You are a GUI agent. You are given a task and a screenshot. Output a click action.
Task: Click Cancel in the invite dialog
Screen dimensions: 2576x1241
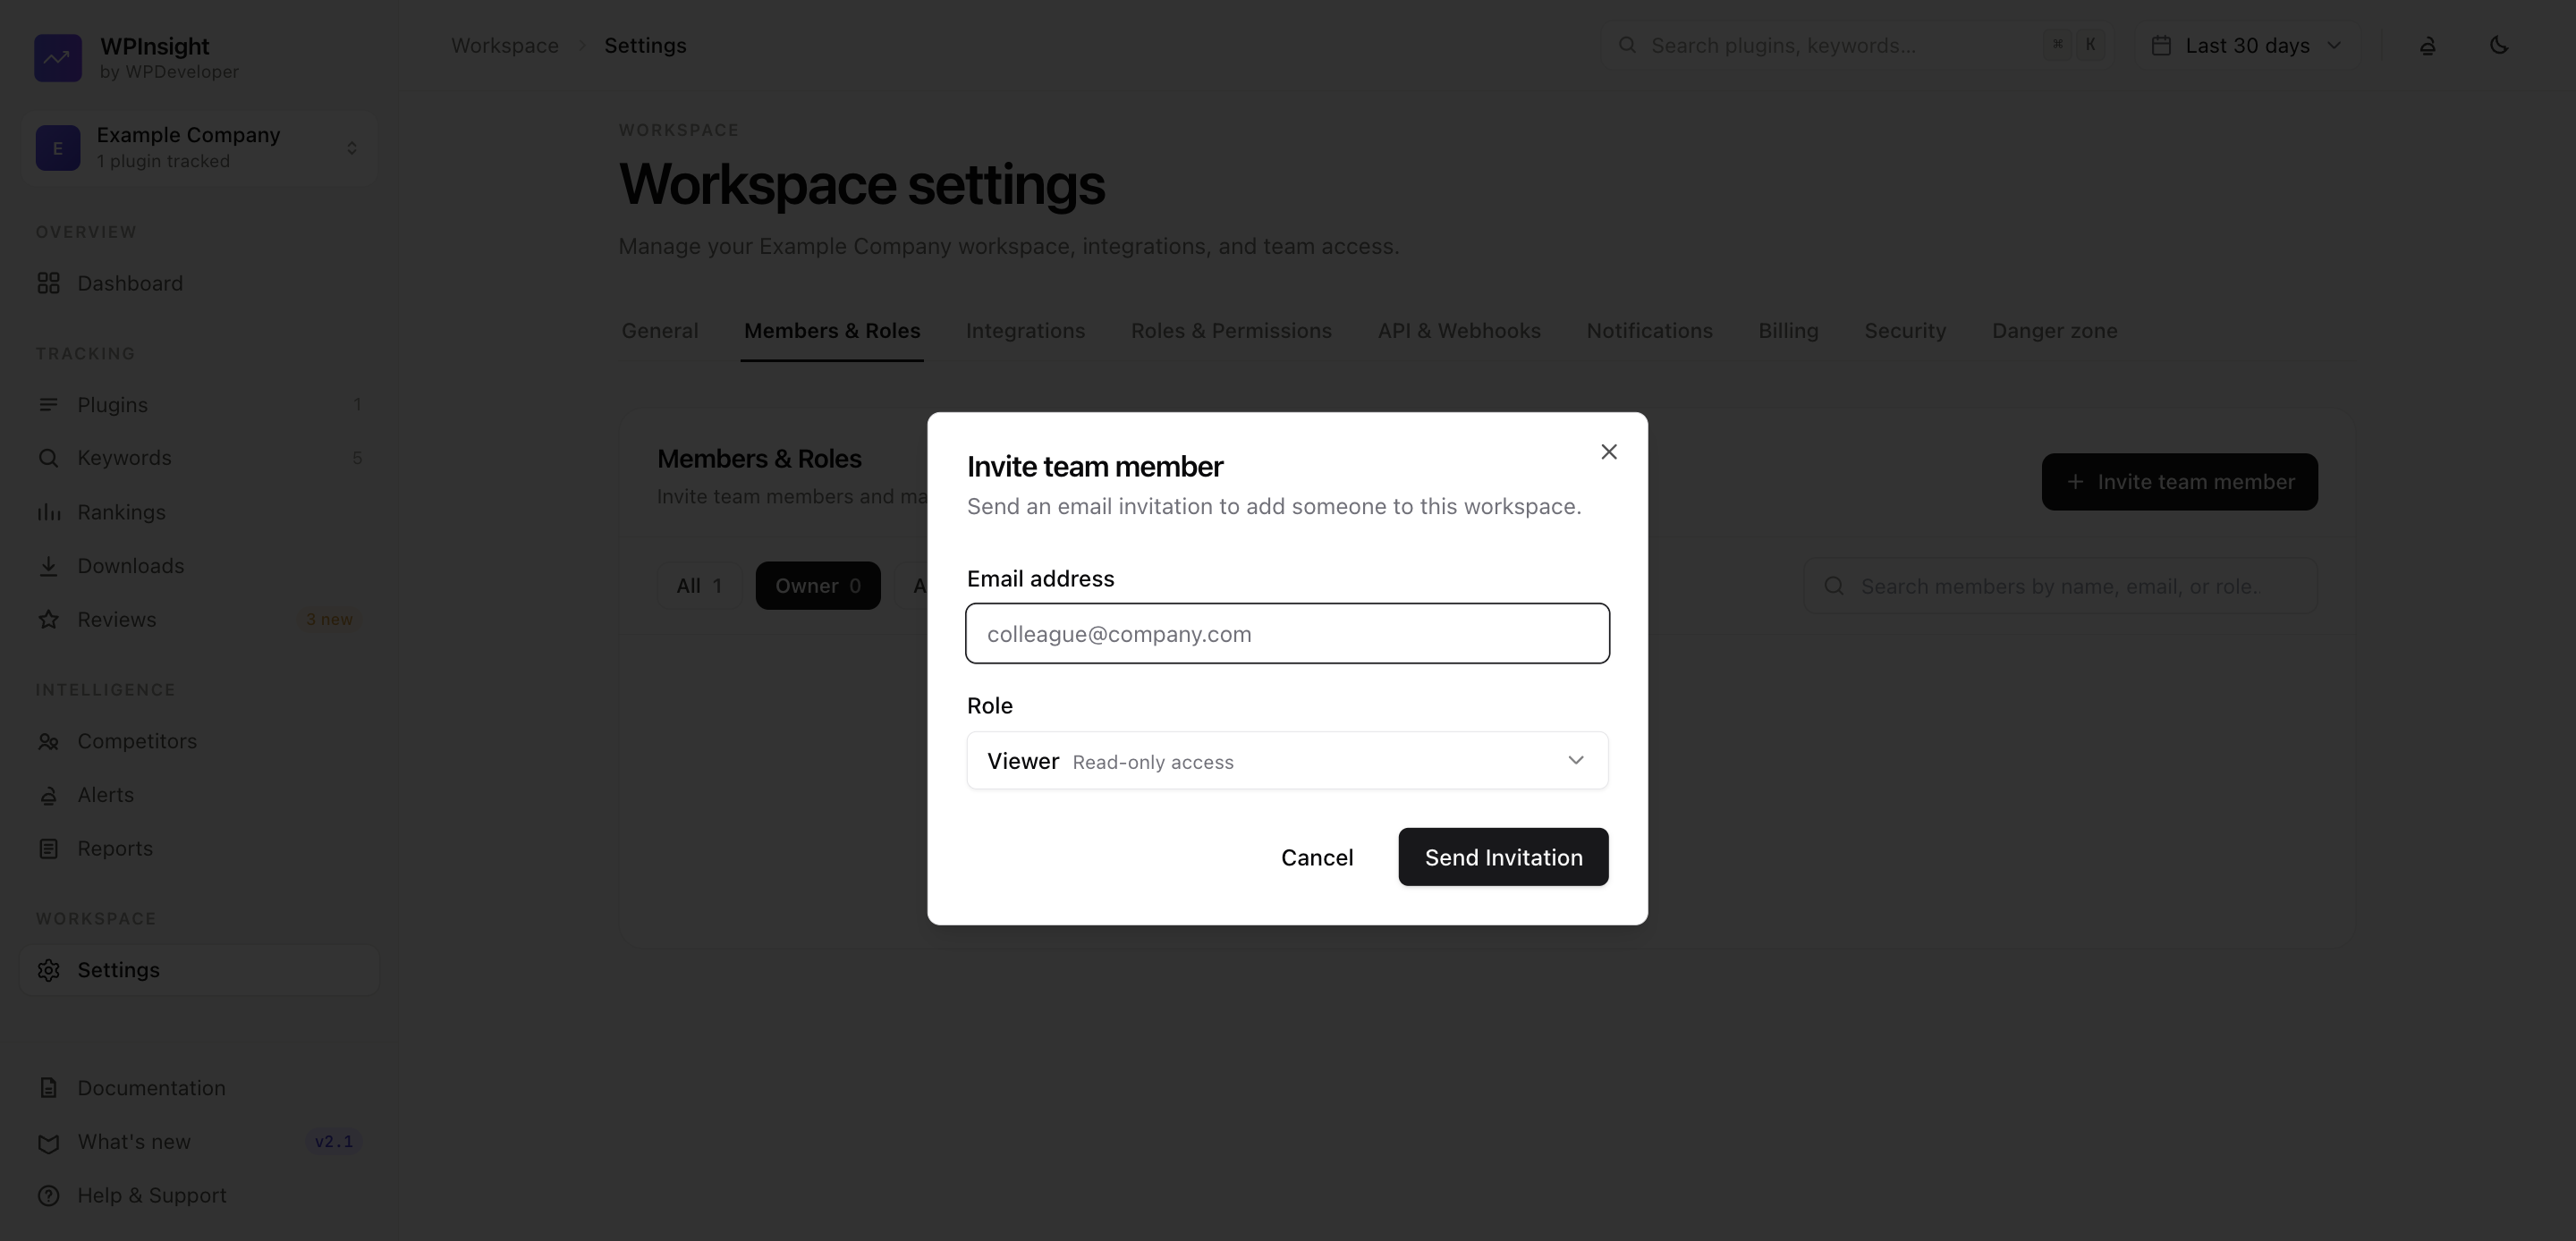(x=1317, y=857)
